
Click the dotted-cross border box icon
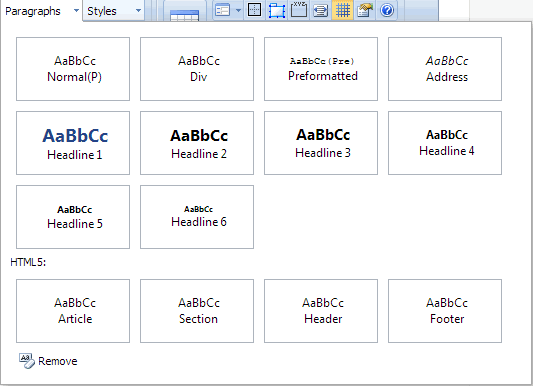255,10
